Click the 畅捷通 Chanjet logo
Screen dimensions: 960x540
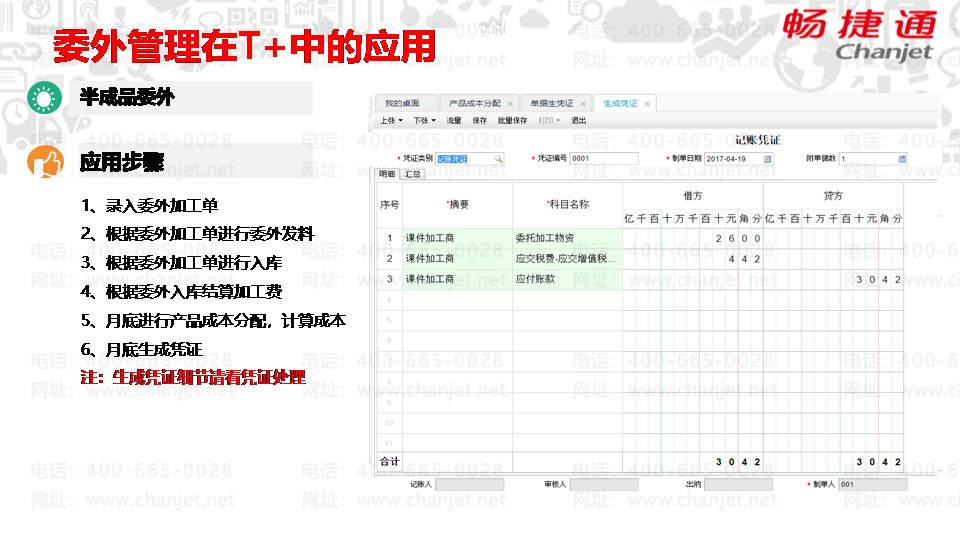point(860,36)
